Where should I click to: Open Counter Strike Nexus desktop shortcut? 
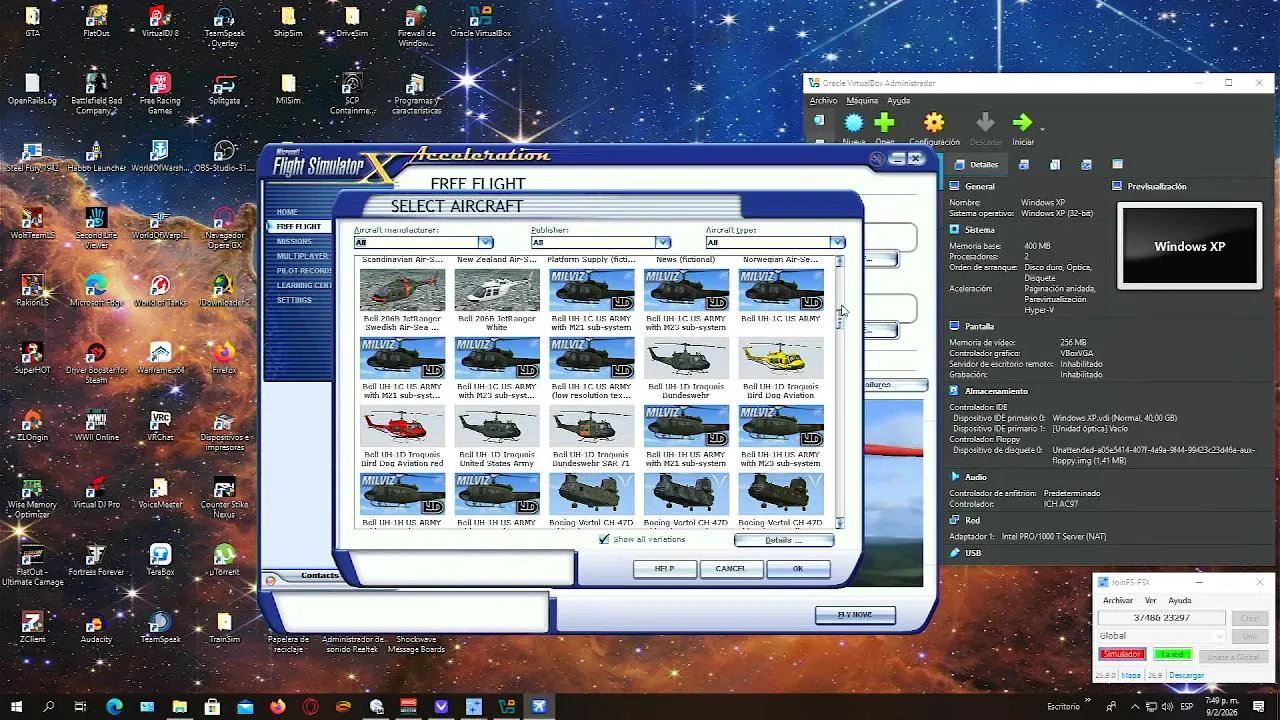(224, 496)
